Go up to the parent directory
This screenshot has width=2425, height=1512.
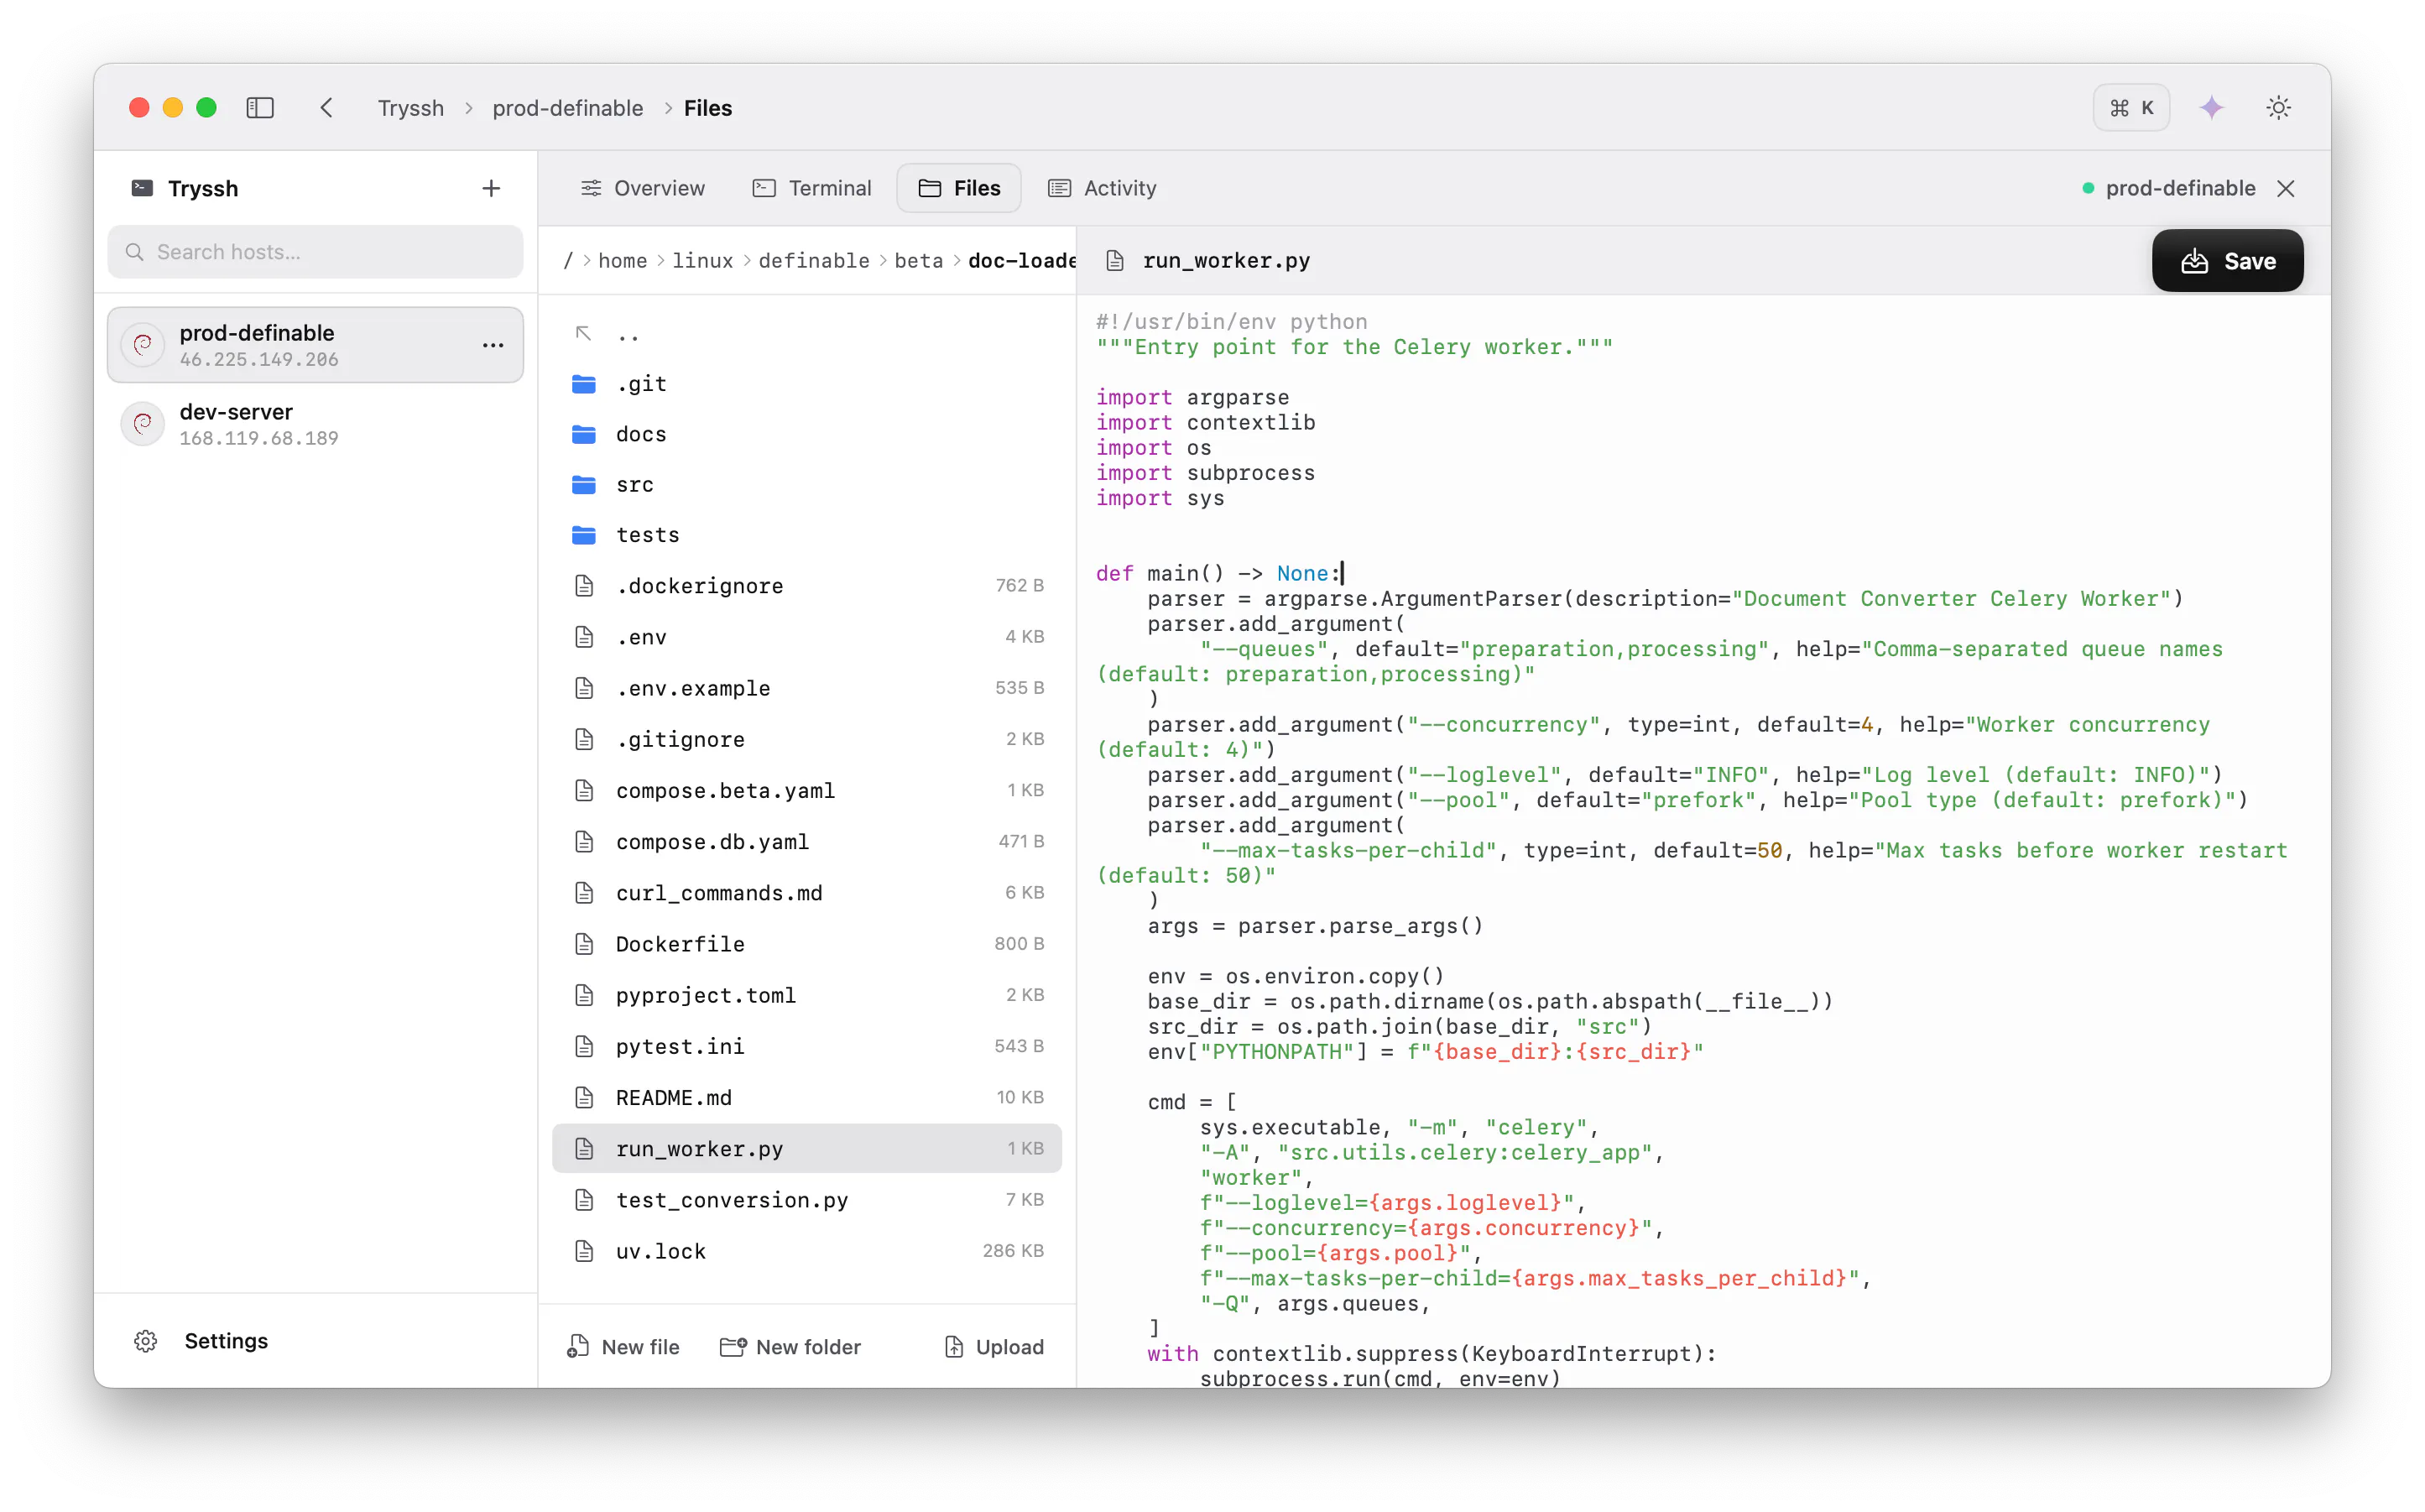coord(806,334)
